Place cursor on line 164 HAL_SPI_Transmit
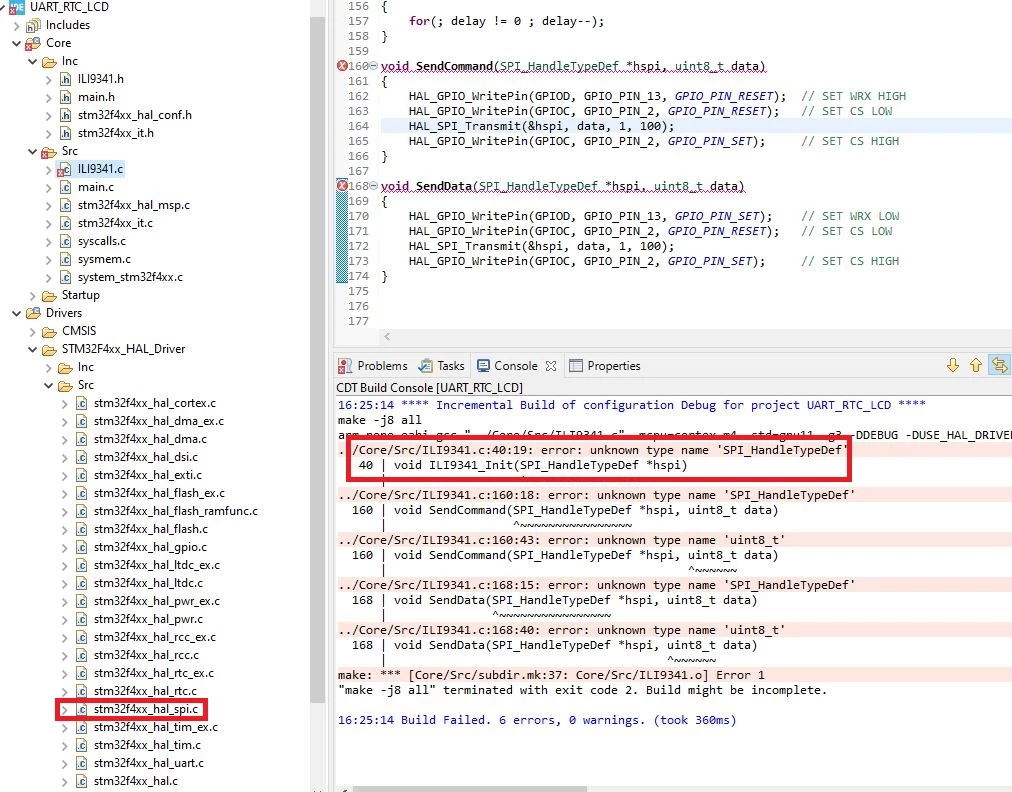Screen dimensions: 1012x792 point(541,127)
